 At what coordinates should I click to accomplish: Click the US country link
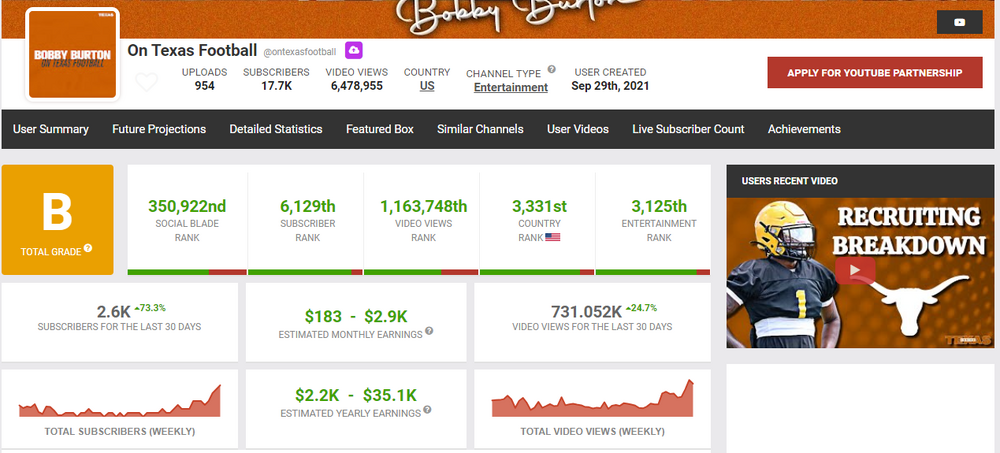[x=427, y=87]
